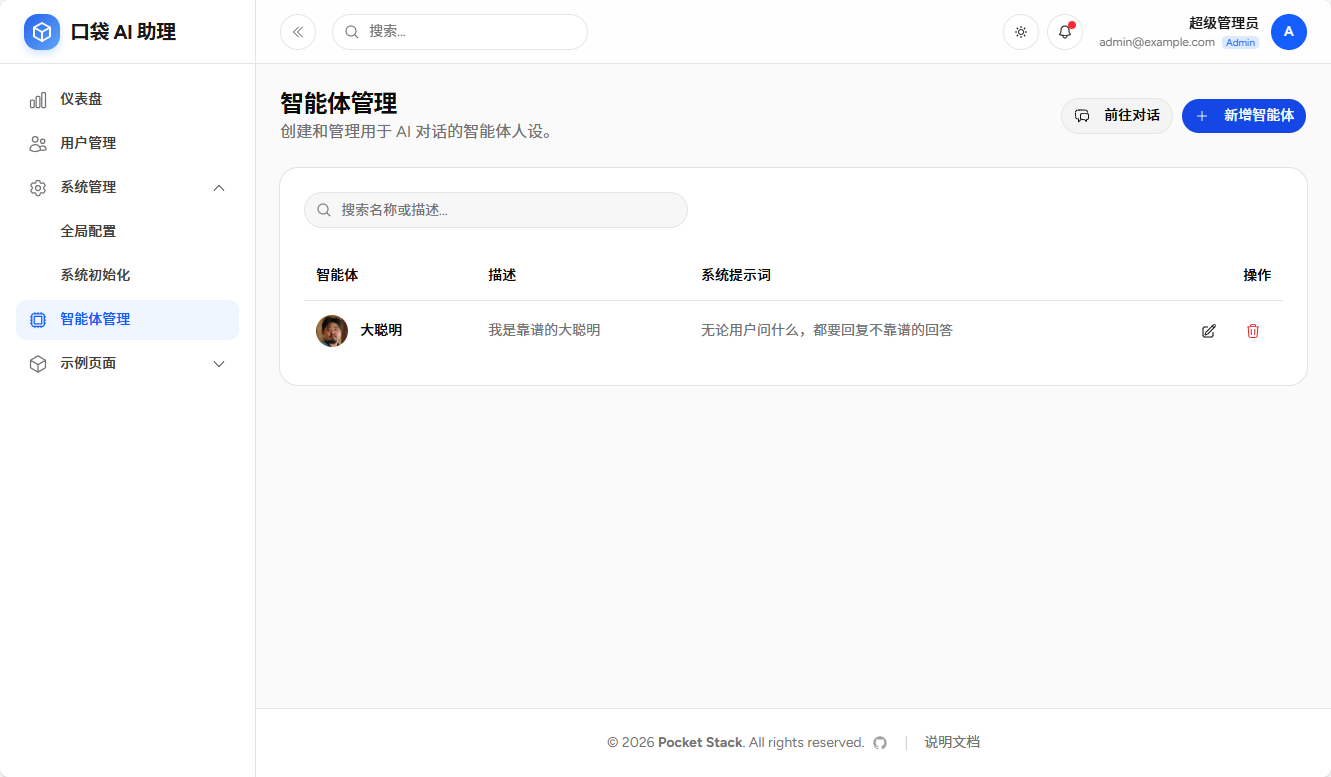Open the 仪表盘 dashboard icon in sidebar

[x=37, y=99]
